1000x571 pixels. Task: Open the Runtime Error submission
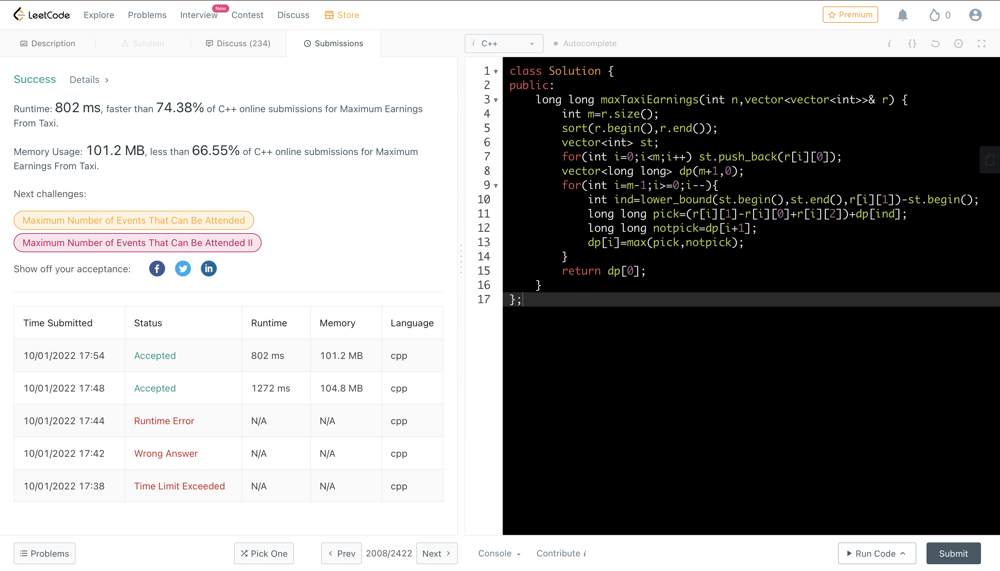tap(164, 420)
